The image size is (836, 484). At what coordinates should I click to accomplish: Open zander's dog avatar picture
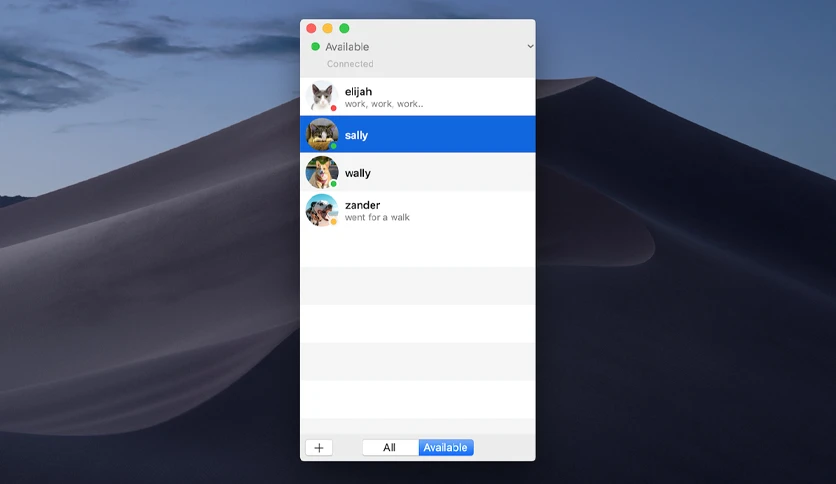(x=321, y=210)
